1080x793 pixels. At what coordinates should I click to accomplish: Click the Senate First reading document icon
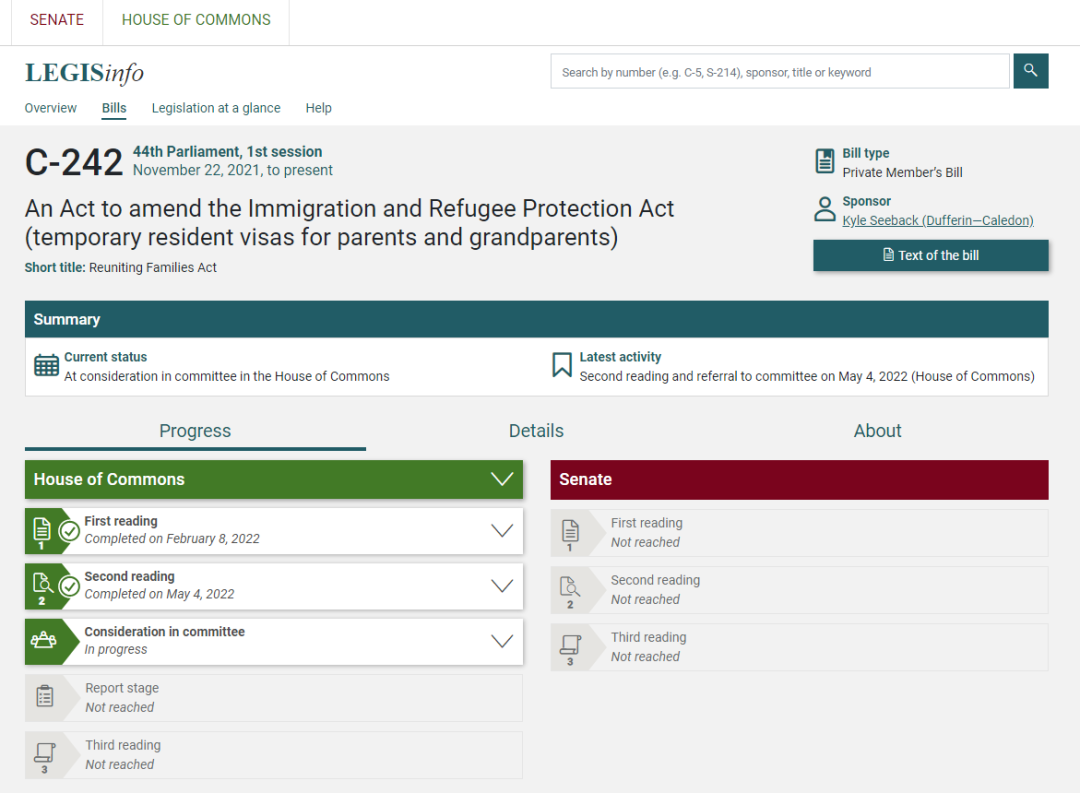pyautogui.click(x=570, y=533)
